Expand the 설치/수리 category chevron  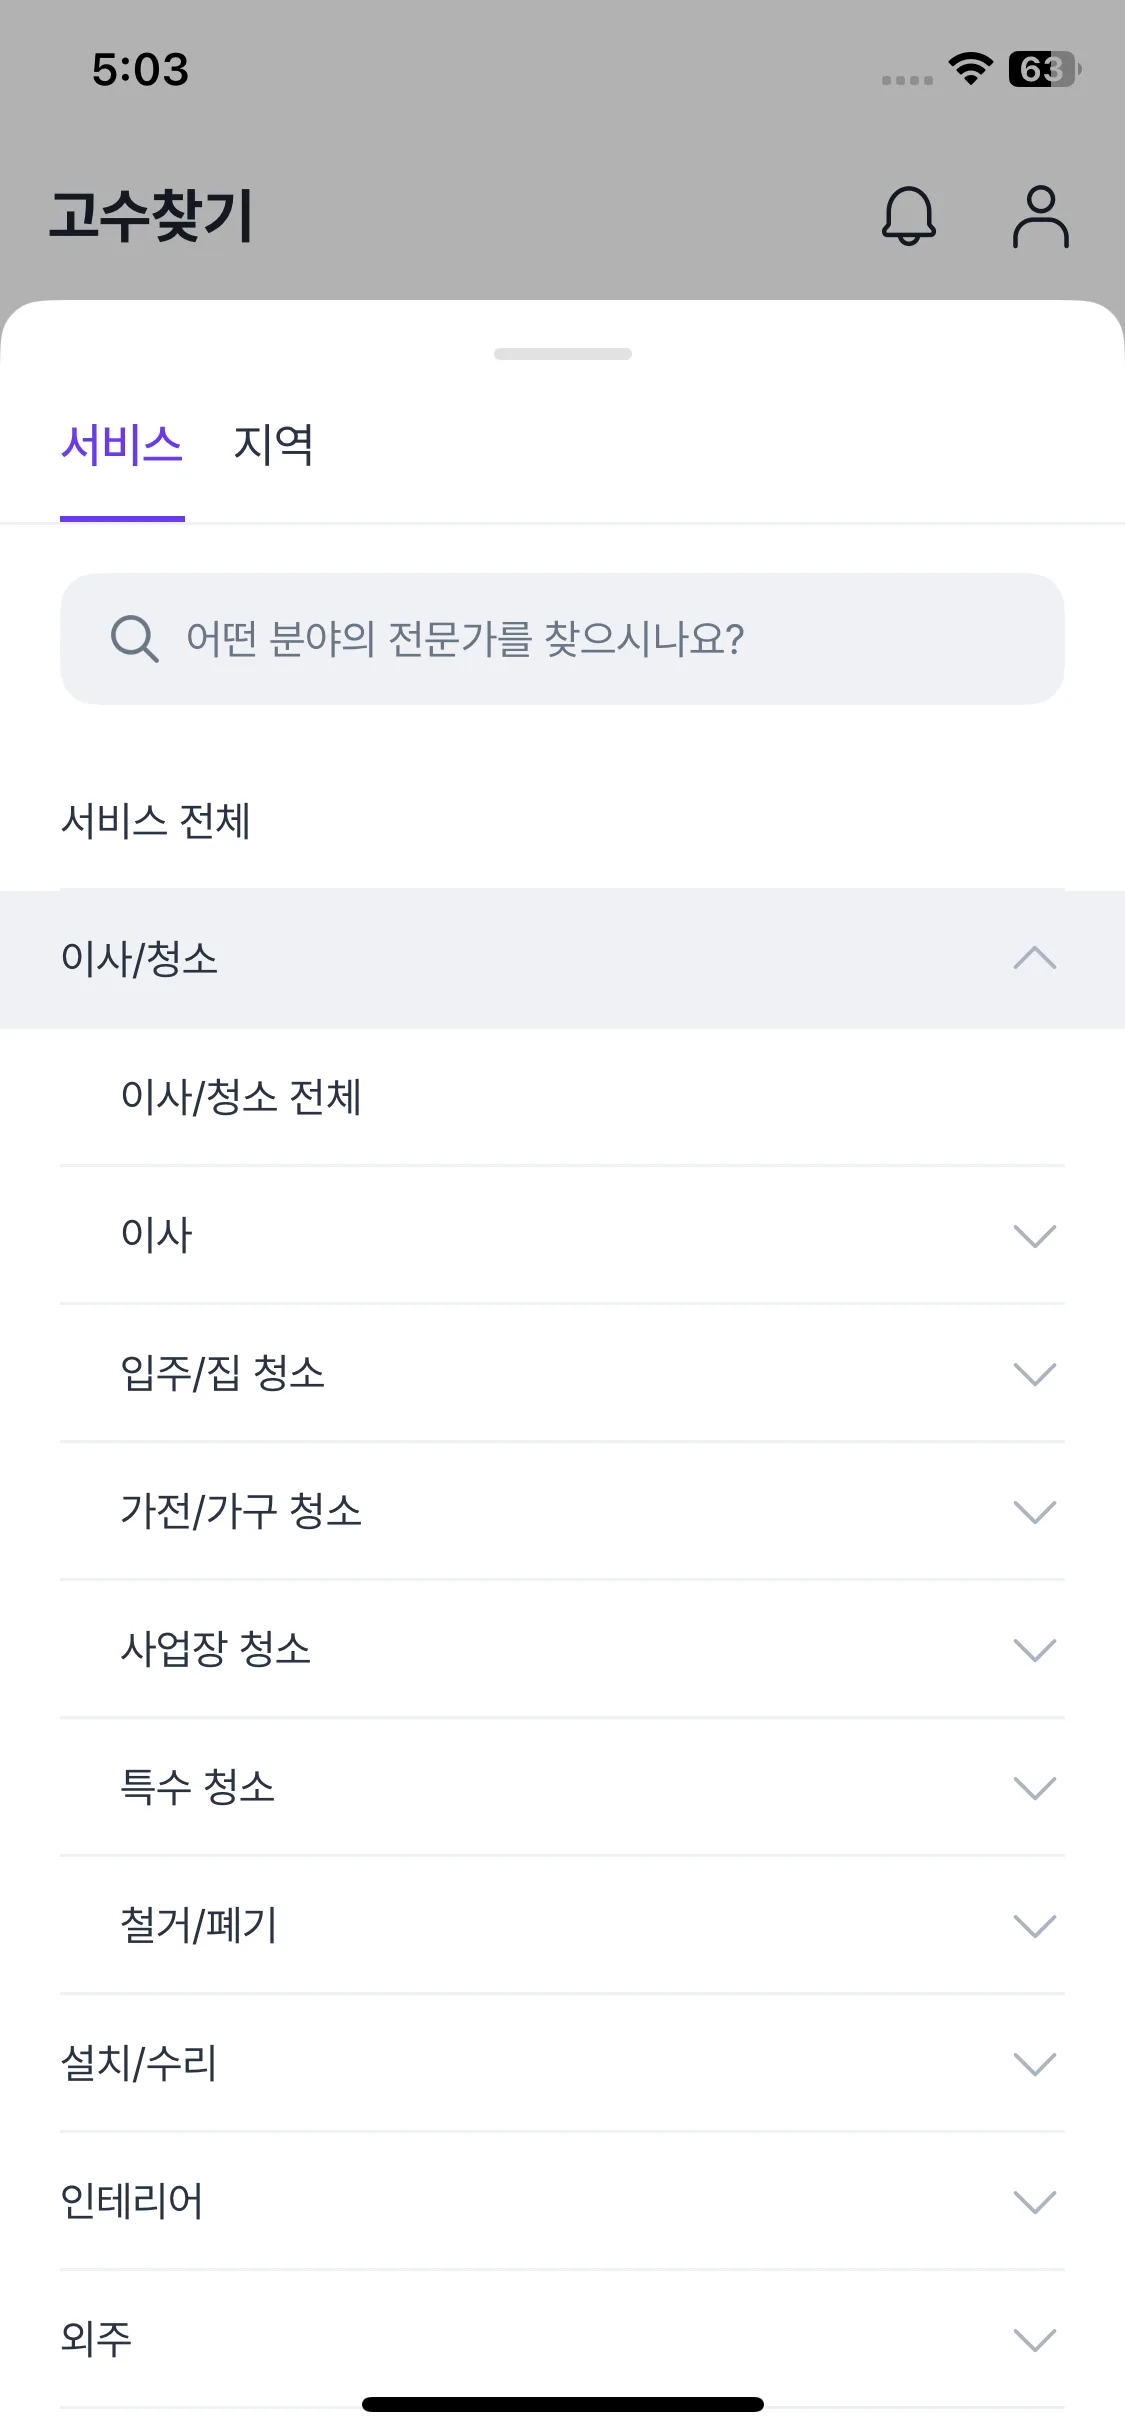tap(1034, 2064)
